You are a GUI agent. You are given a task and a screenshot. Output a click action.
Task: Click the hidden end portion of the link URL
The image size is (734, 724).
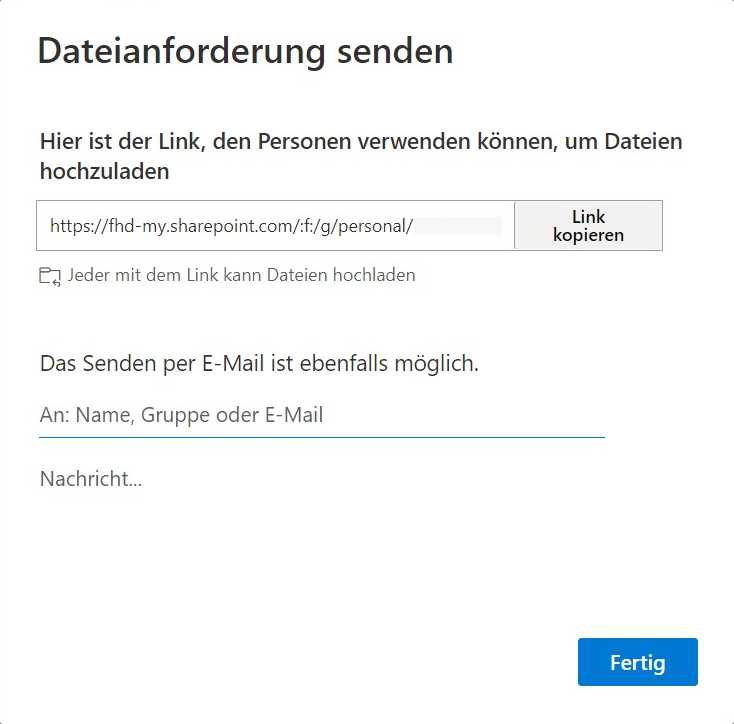point(459,226)
